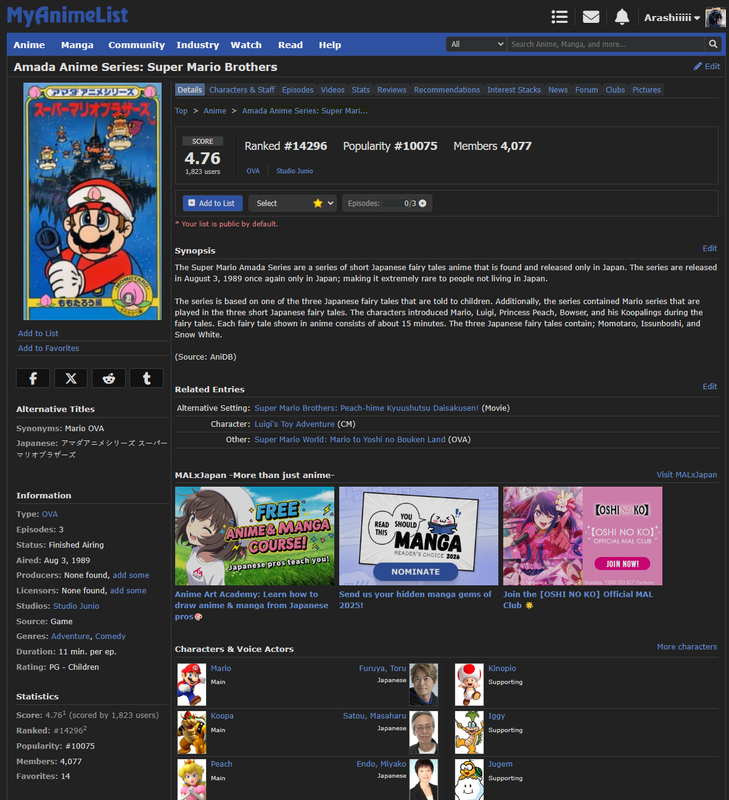Open the OSHI NO KO club banner

[x=583, y=536]
